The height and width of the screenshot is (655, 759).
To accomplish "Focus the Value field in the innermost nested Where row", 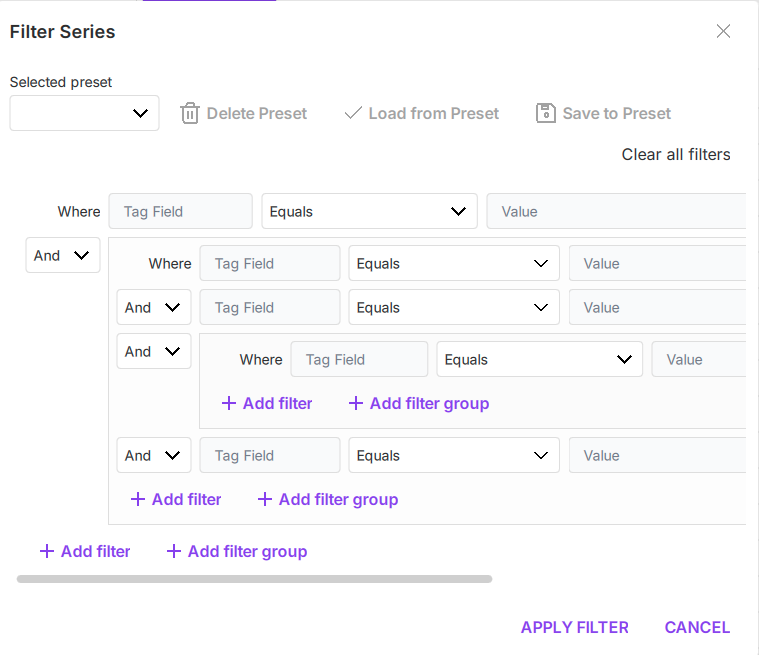I will 699,359.
